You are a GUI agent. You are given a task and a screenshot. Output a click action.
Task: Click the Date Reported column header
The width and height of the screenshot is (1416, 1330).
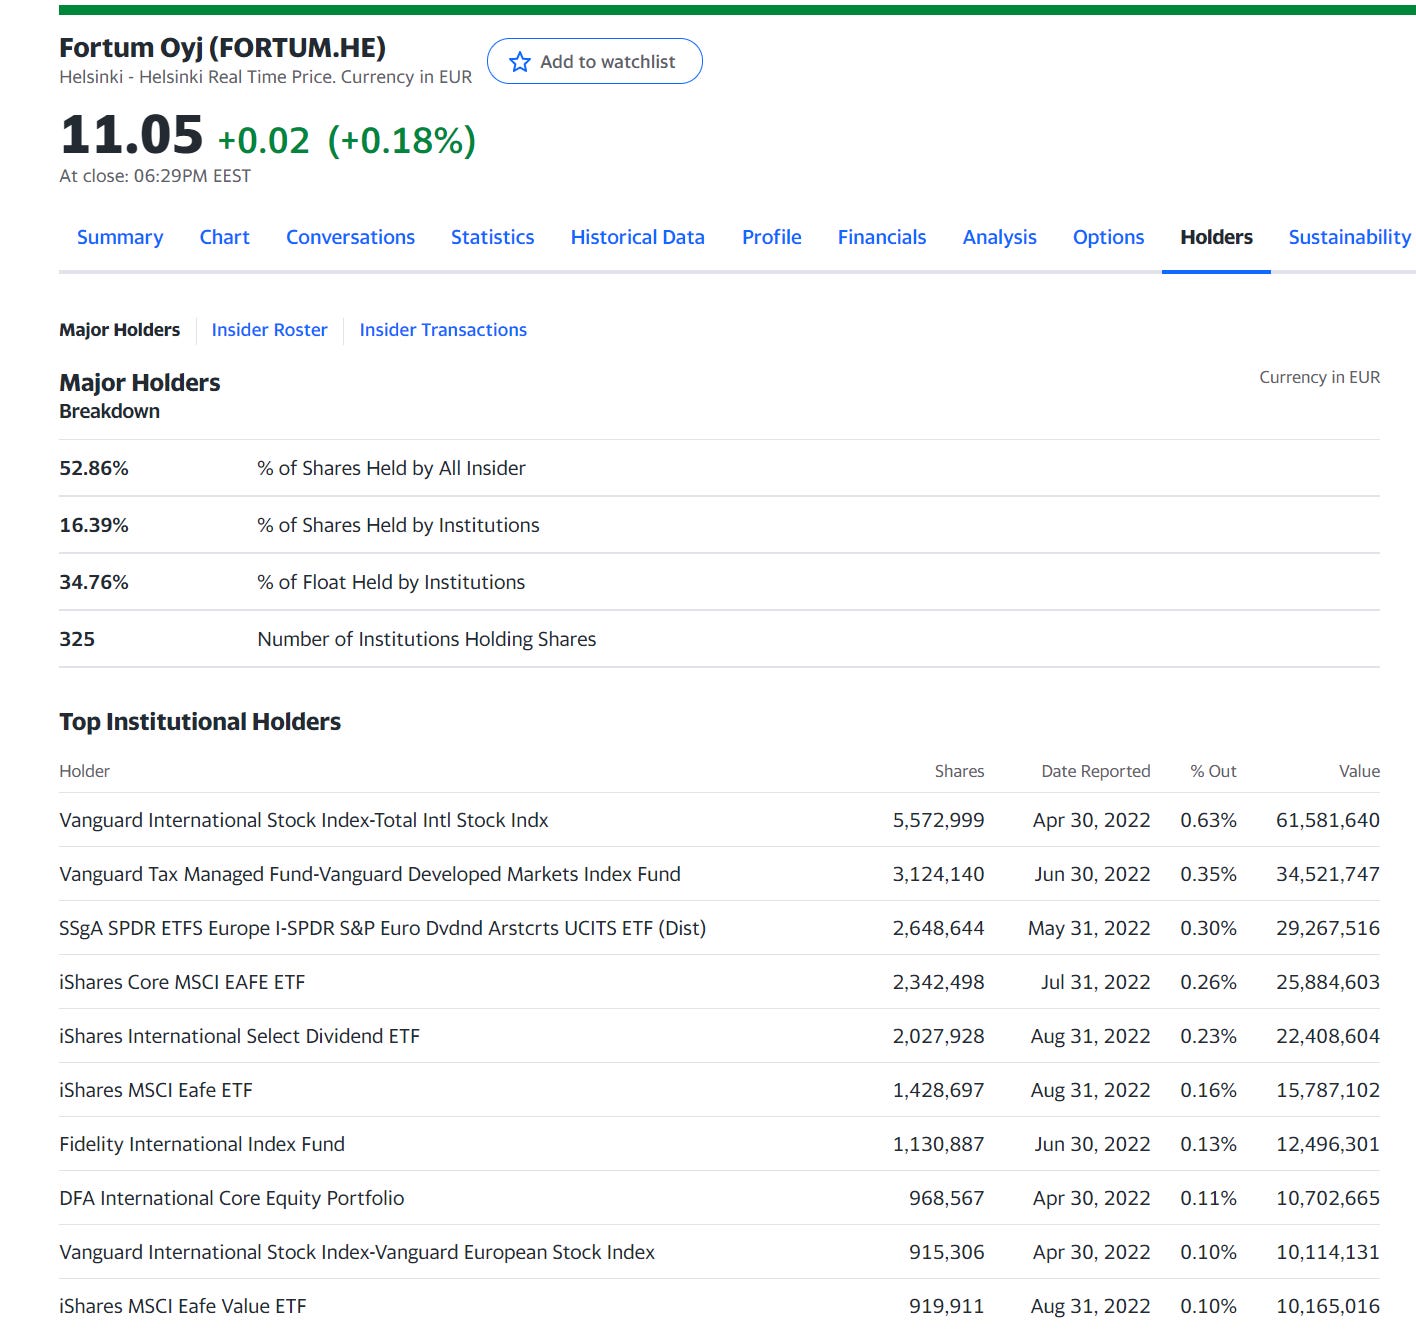[1095, 771]
